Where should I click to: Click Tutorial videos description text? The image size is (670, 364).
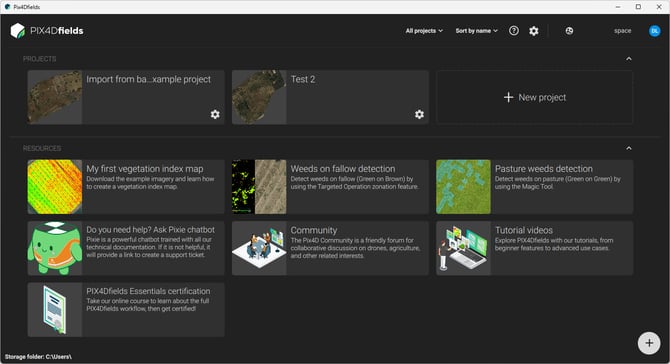(x=554, y=244)
